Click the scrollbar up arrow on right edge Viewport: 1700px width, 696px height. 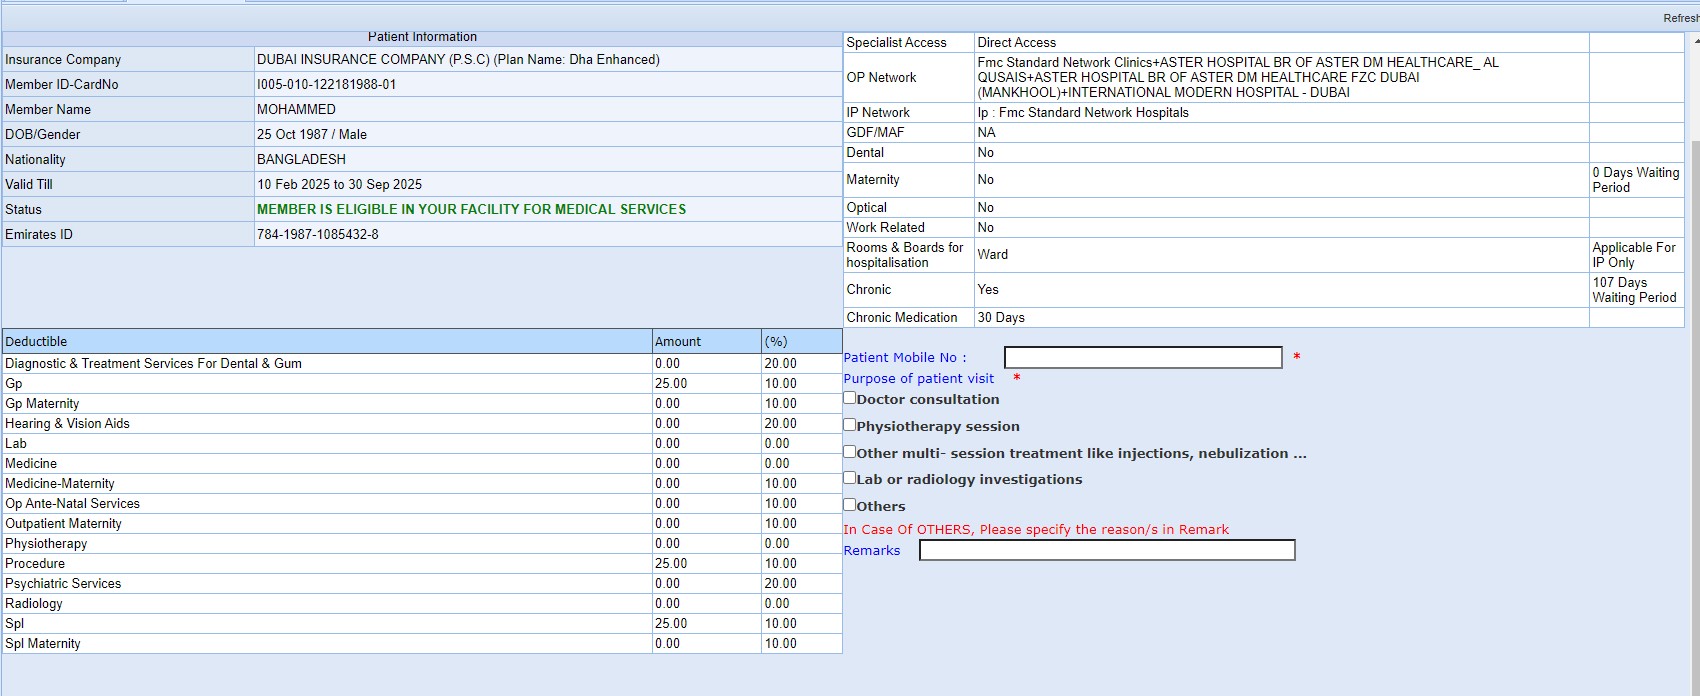tap(1695, 42)
